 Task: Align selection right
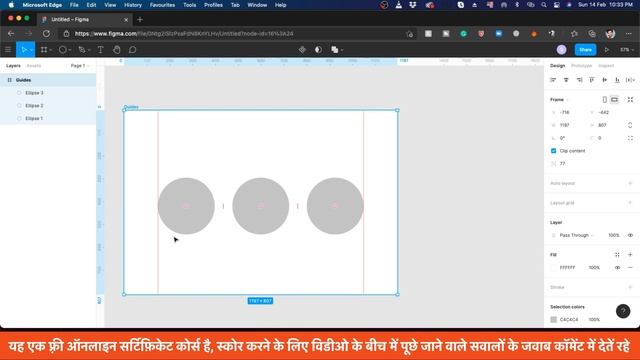click(x=579, y=80)
